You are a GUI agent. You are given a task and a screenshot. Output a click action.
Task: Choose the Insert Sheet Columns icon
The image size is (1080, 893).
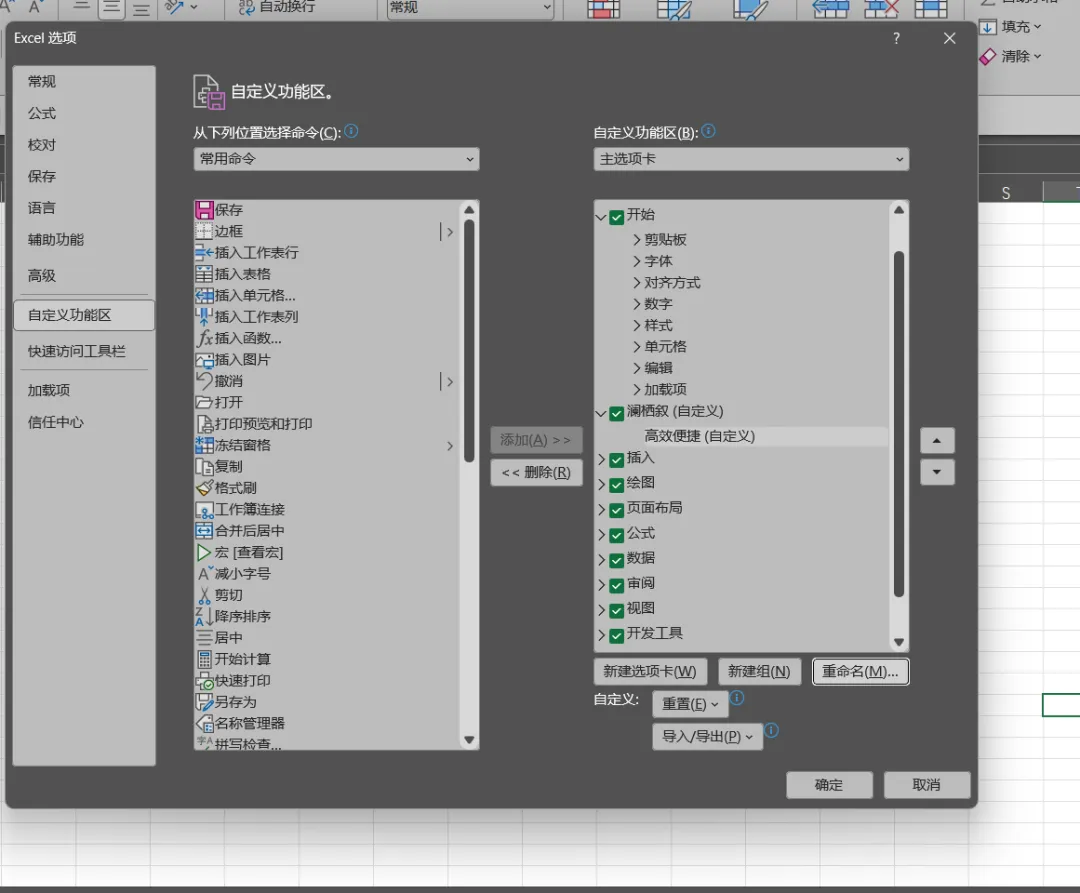(x=205, y=316)
